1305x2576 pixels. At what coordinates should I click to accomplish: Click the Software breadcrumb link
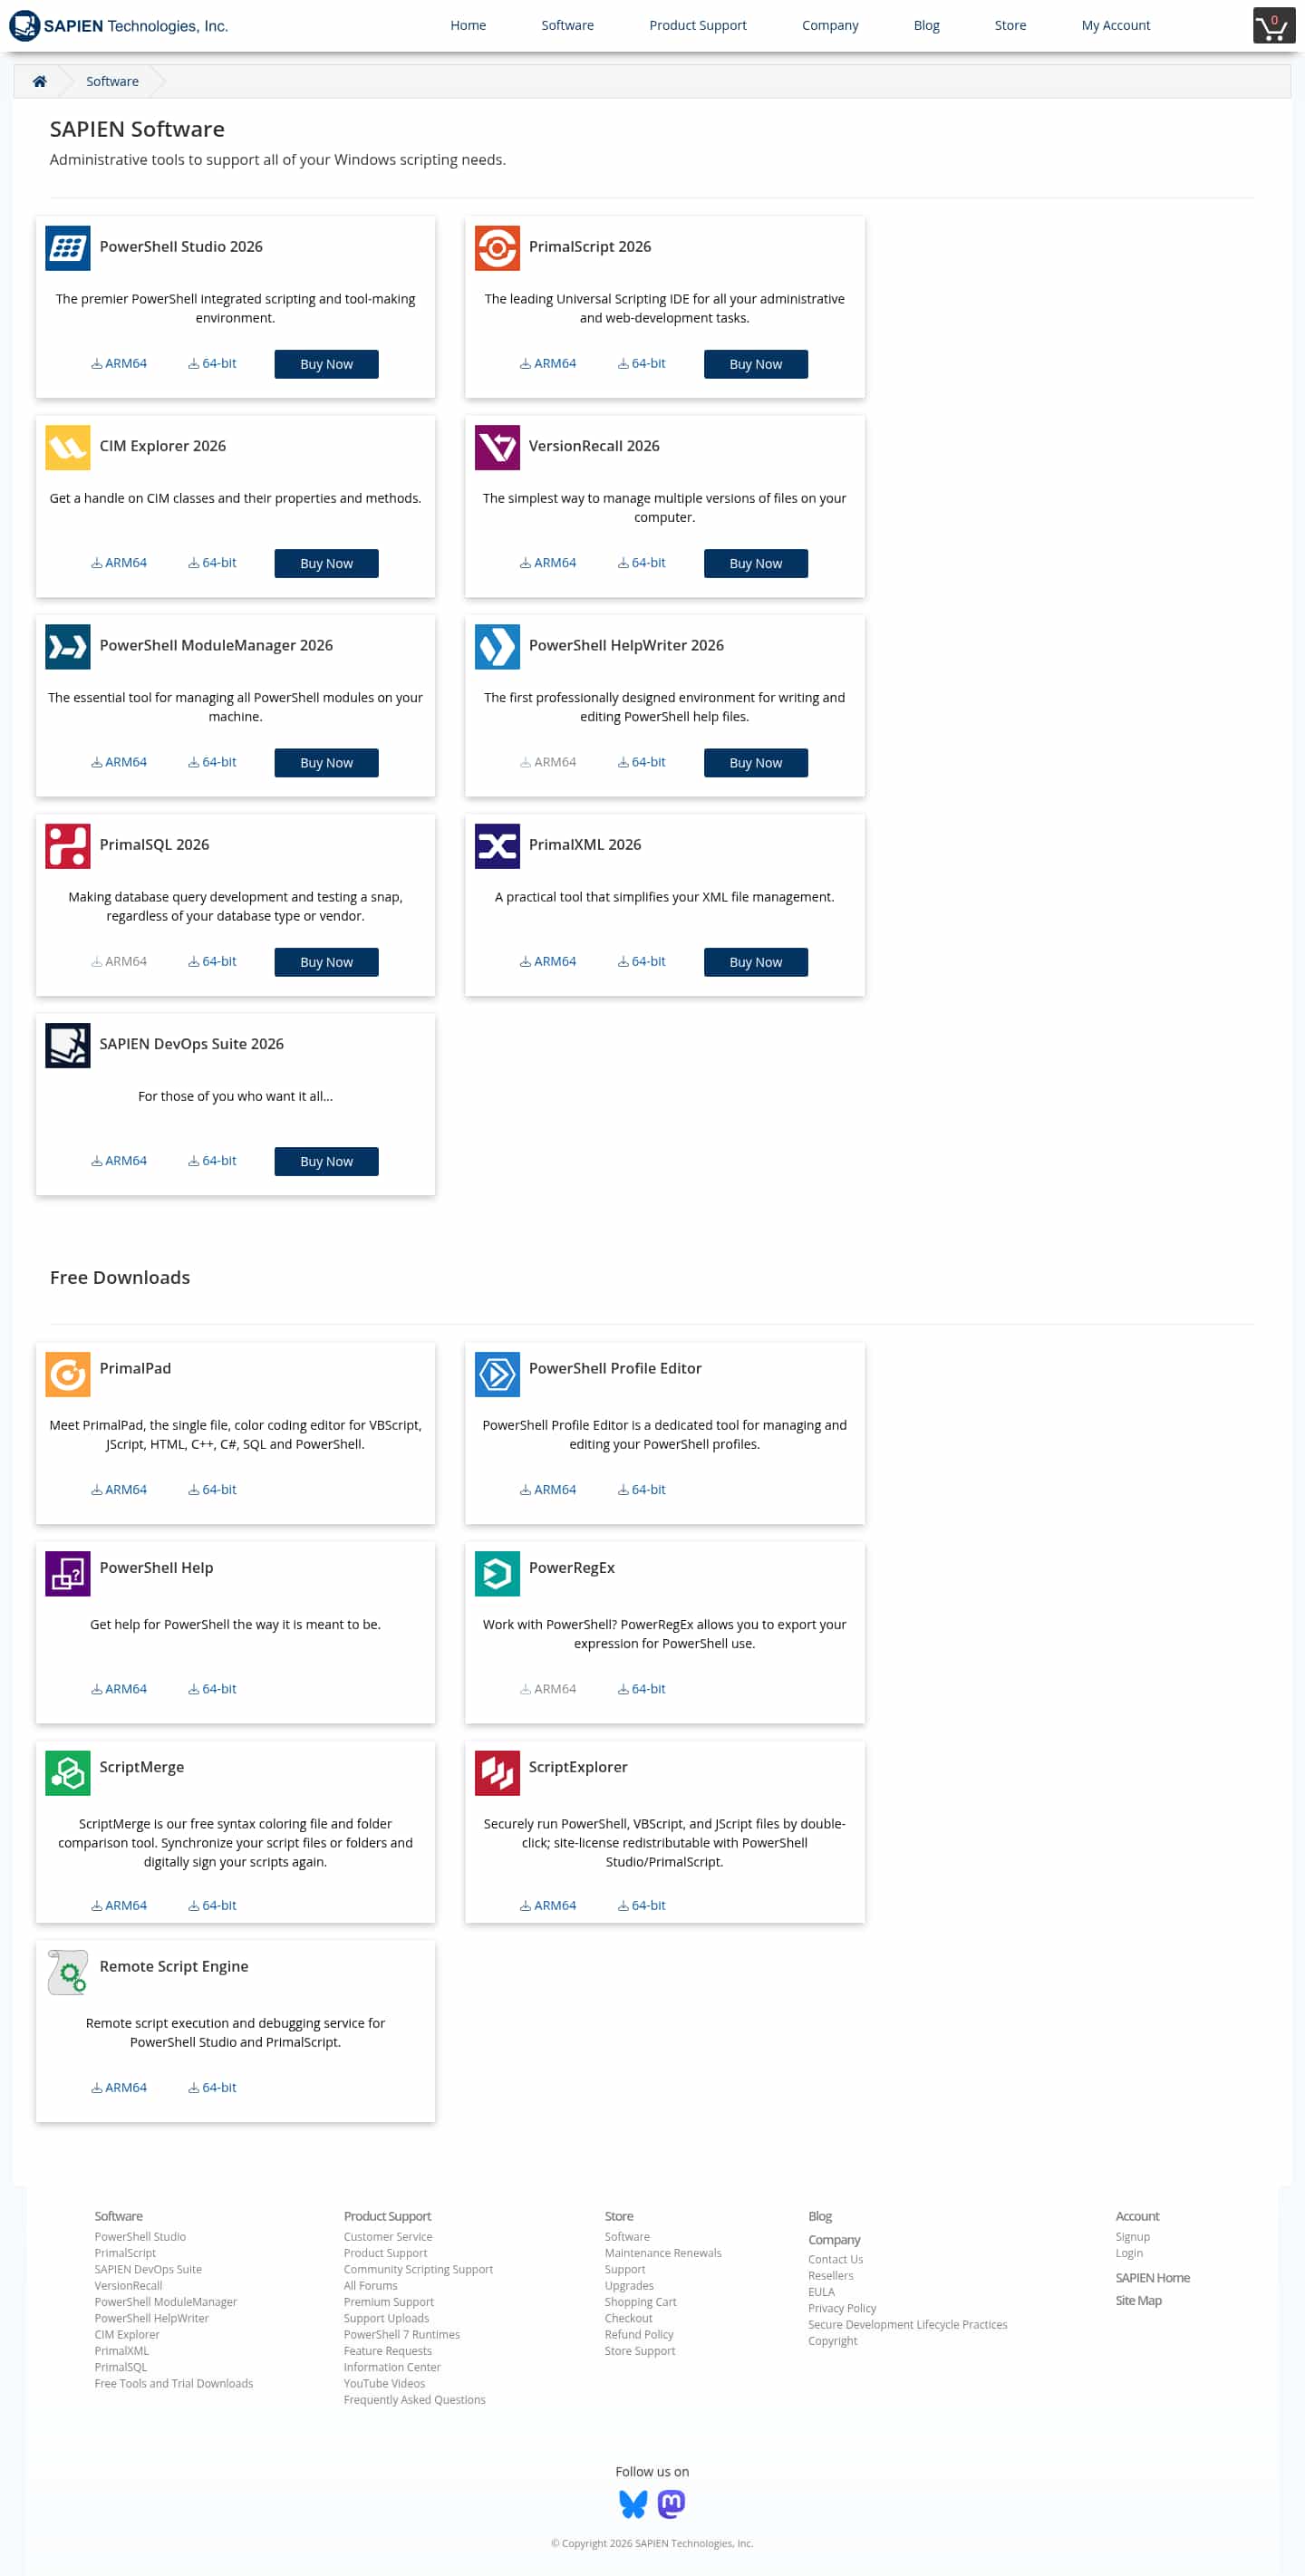coord(112,81)
